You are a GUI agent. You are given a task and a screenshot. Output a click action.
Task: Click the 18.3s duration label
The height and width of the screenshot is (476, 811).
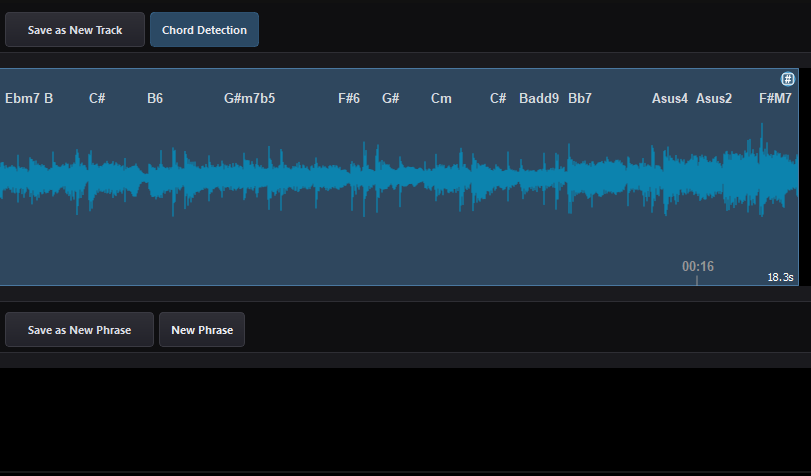(780, 277)
